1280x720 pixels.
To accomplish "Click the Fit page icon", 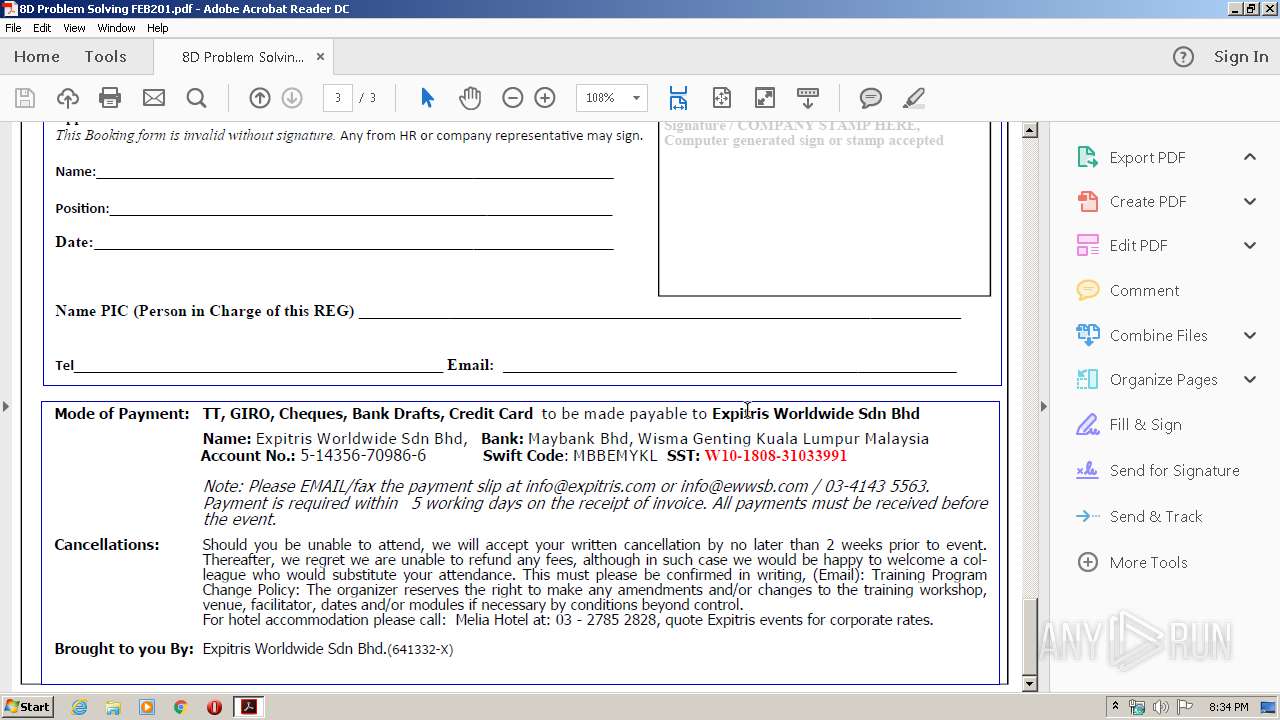I will pyautogui.click(x=722, y=97).
